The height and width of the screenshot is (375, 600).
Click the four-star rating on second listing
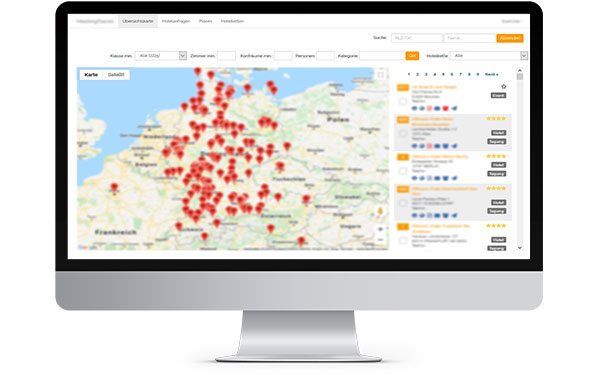[496, 119]
